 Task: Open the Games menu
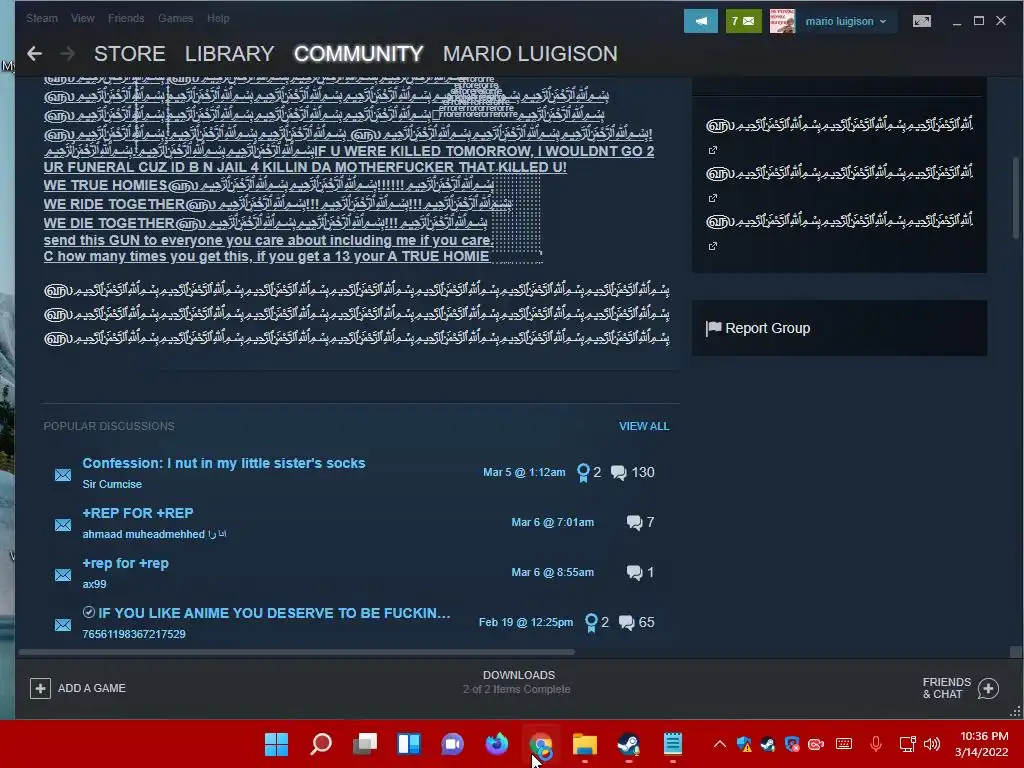(x=176, y=18)
